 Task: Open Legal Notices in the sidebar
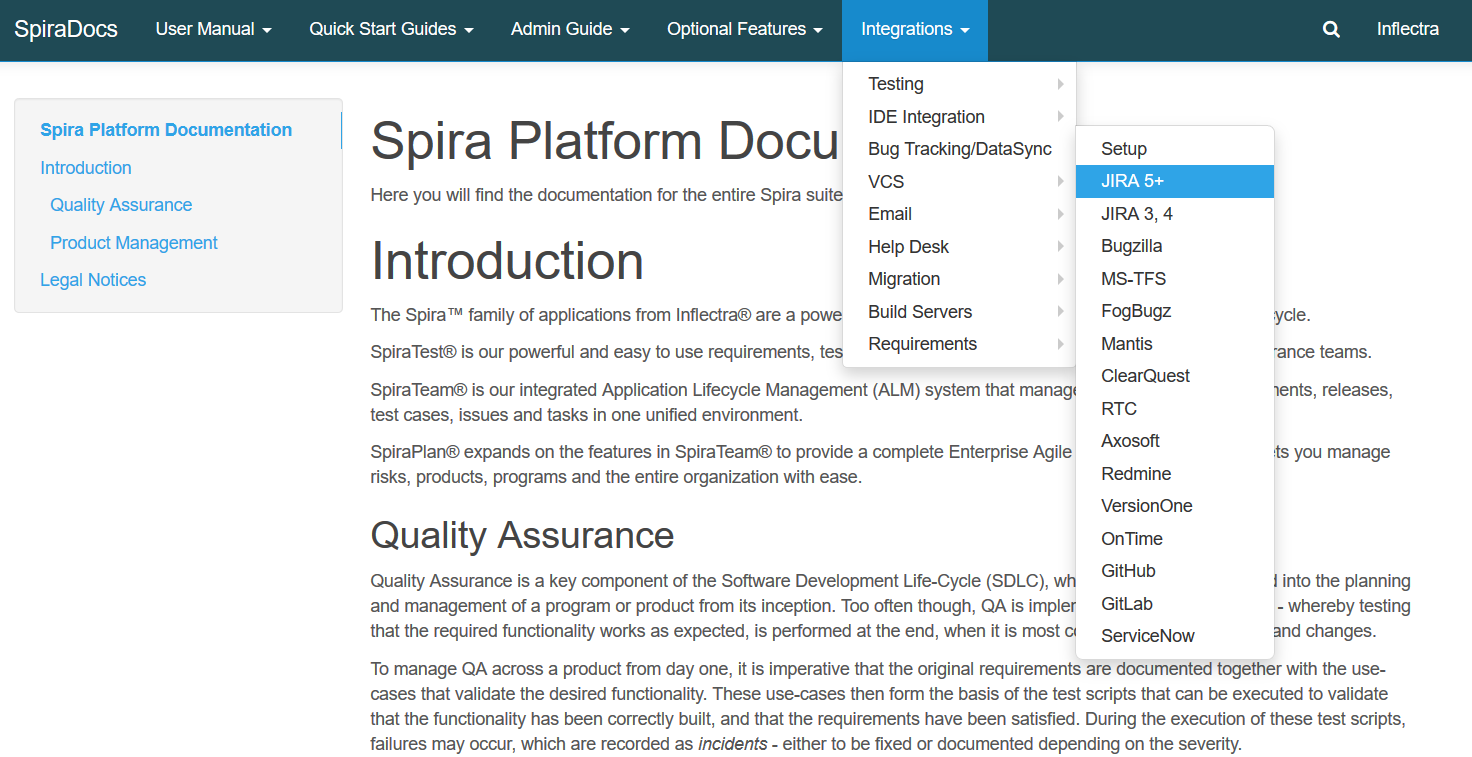(93, 280)
